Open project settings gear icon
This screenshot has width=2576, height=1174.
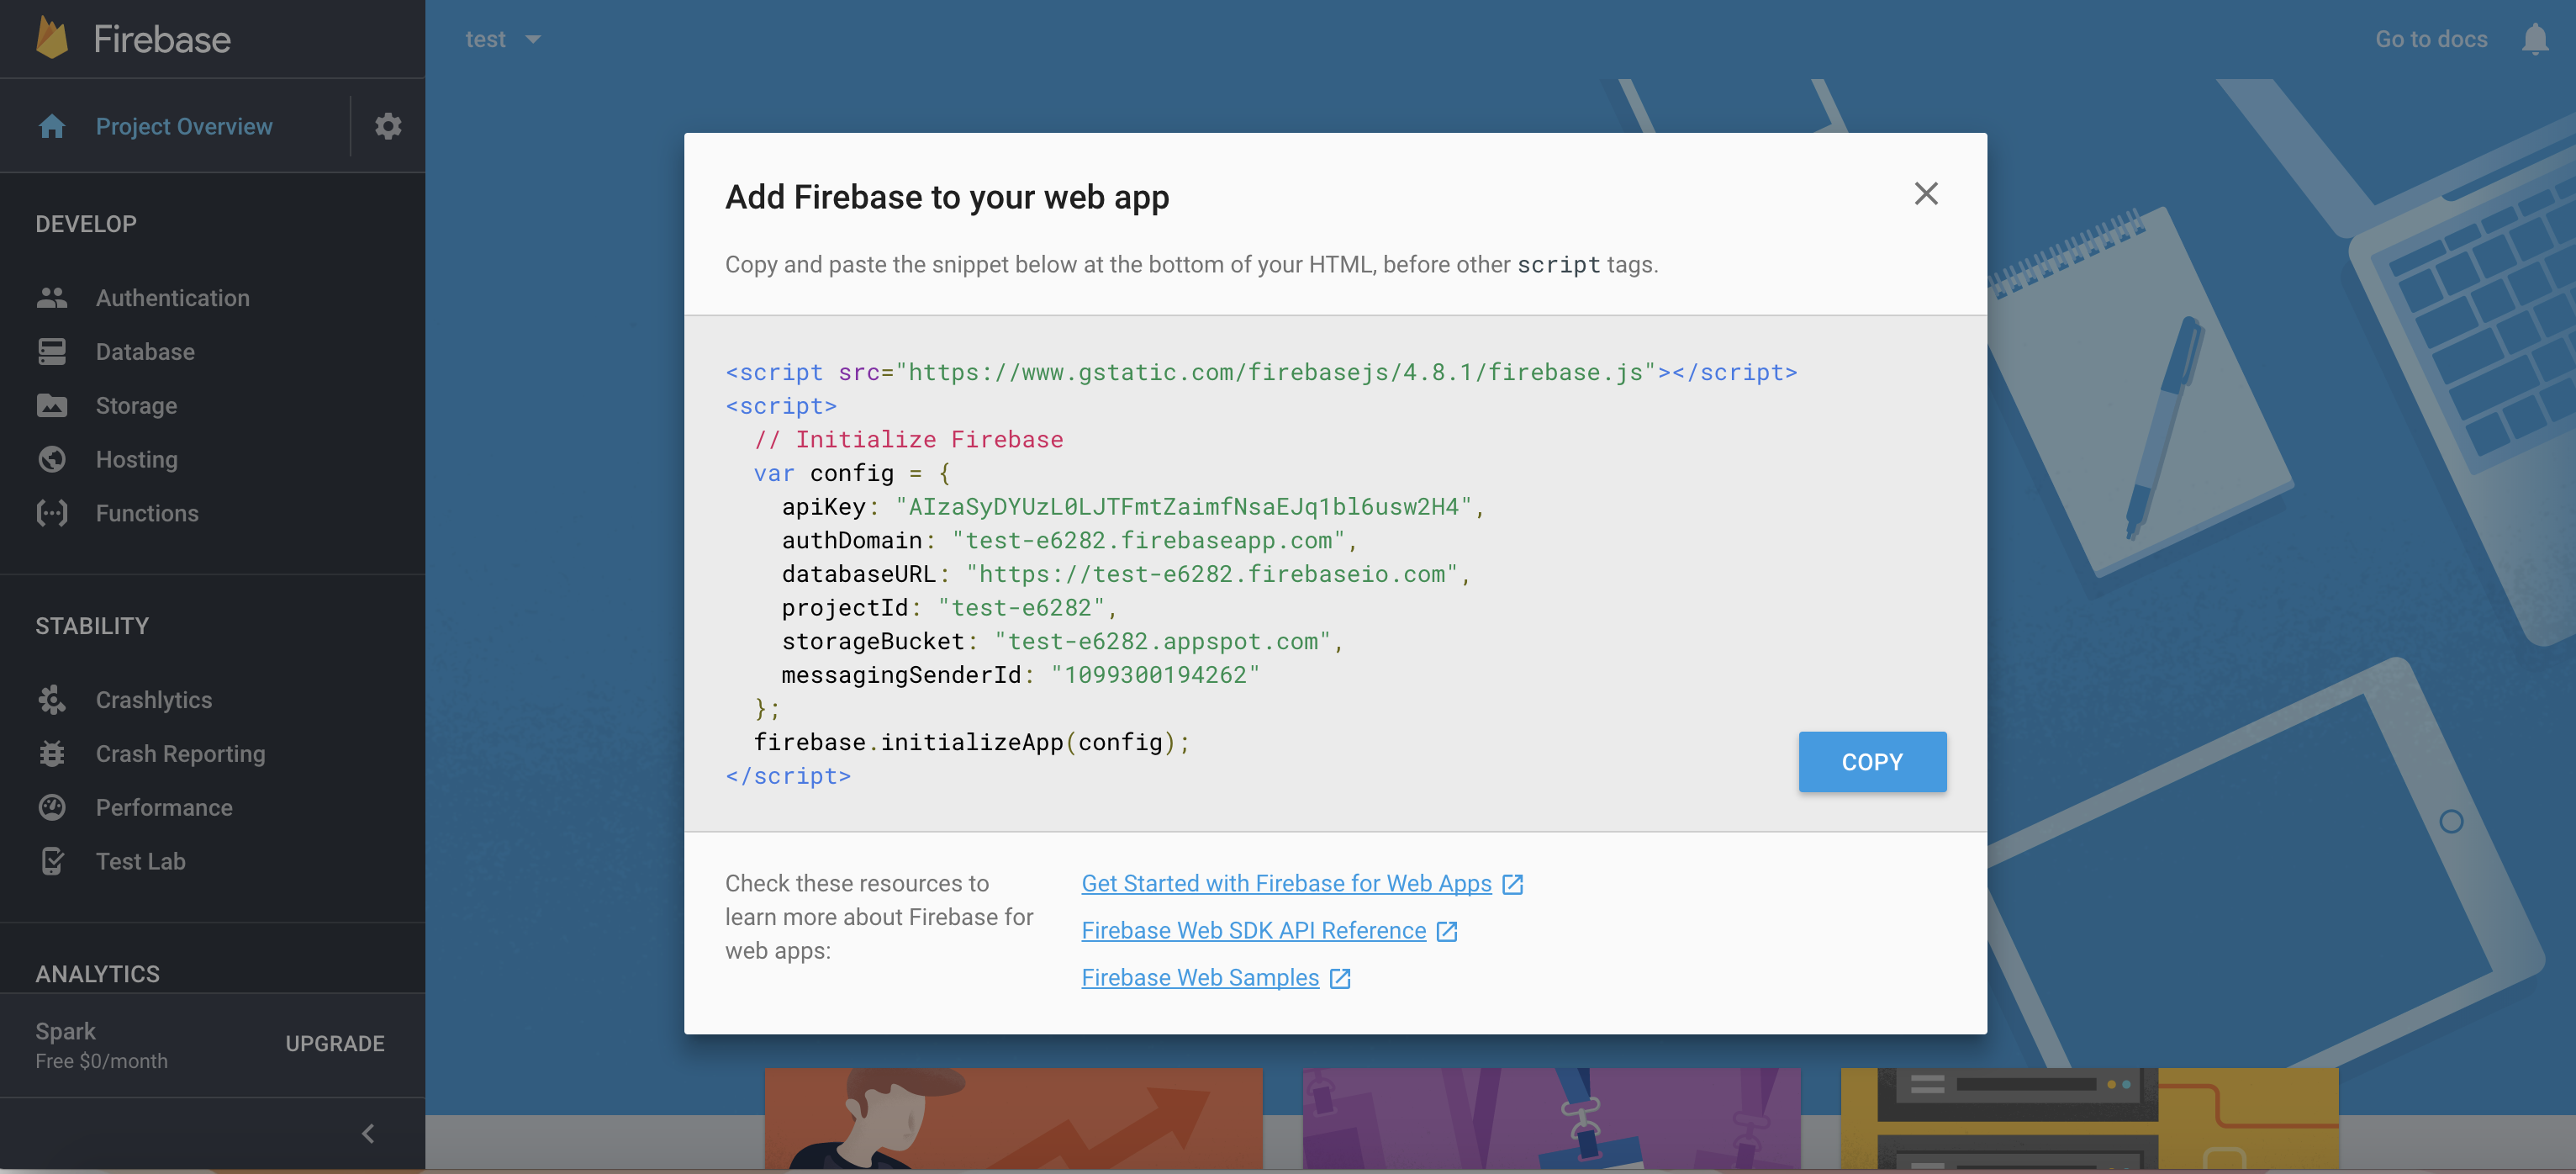click(388, 126)
